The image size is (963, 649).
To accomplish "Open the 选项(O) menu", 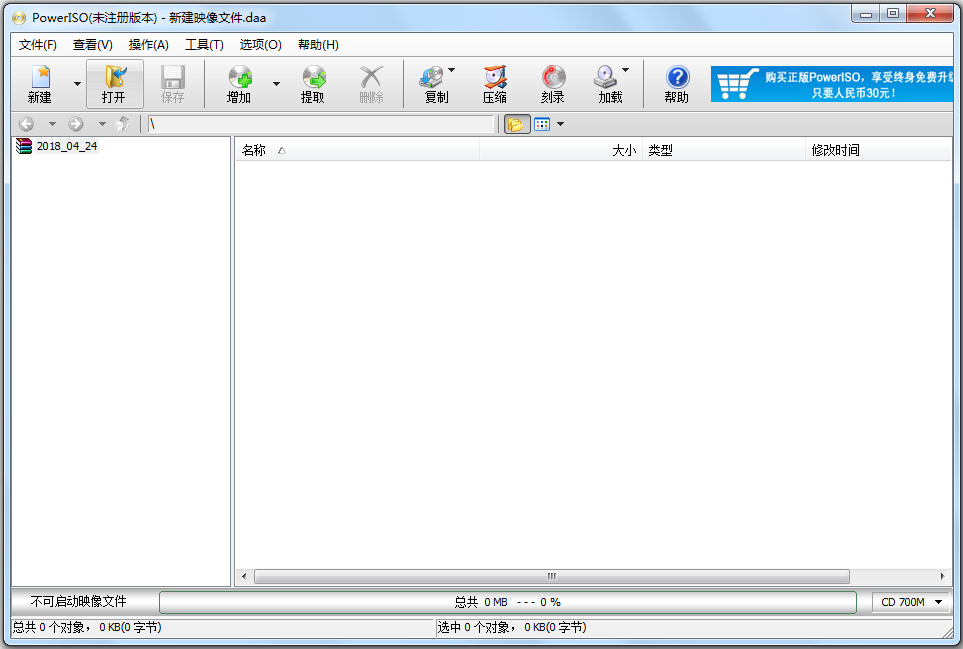I will 260,45.
